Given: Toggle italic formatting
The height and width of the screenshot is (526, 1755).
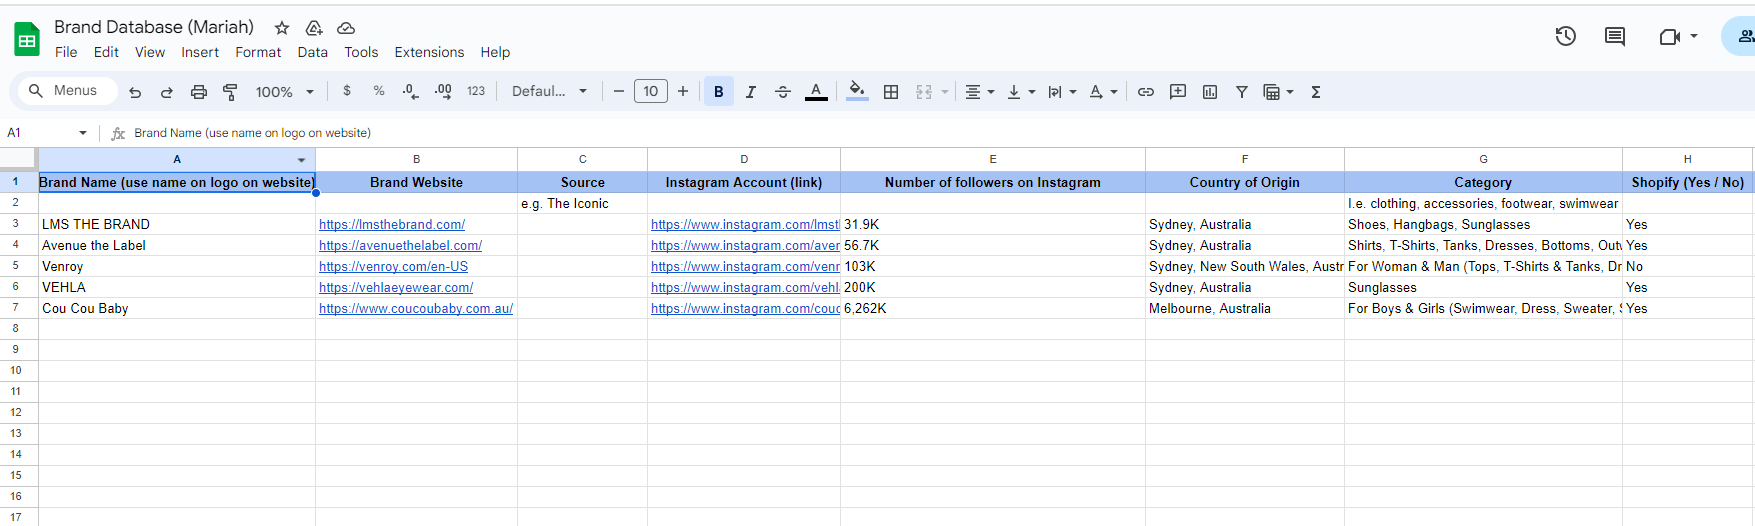Looking at the screenshot, I should pyautogui.click(x=750, y=92).
